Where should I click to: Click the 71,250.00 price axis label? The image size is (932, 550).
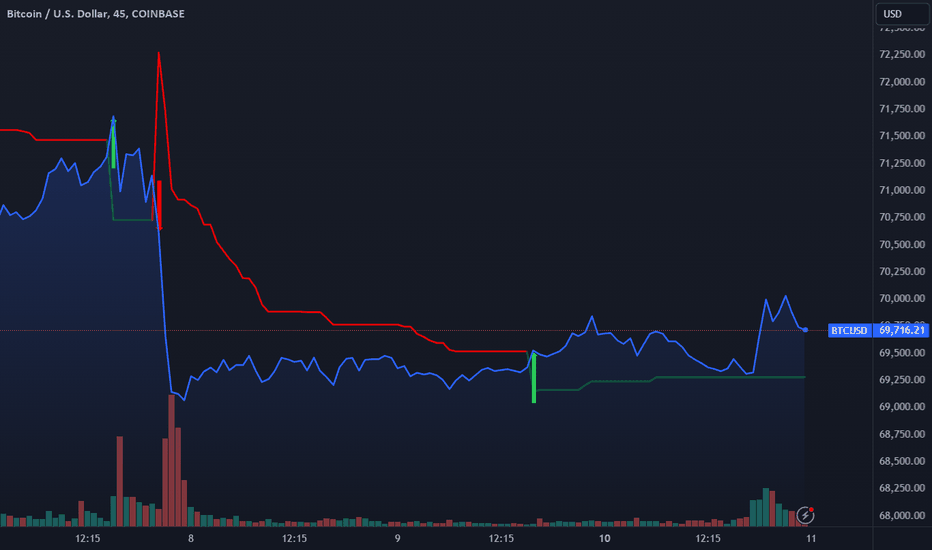902,163
